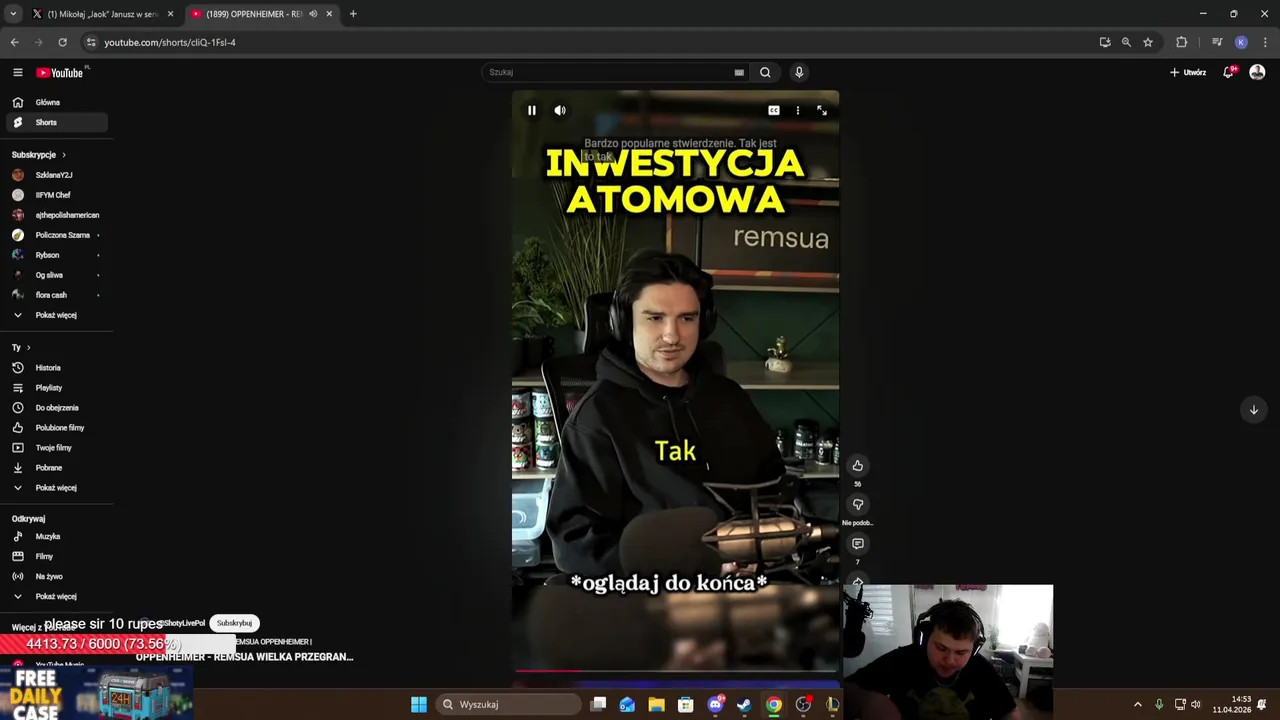
Task: Click the Utwórz create button
Action: point(1188,72)
